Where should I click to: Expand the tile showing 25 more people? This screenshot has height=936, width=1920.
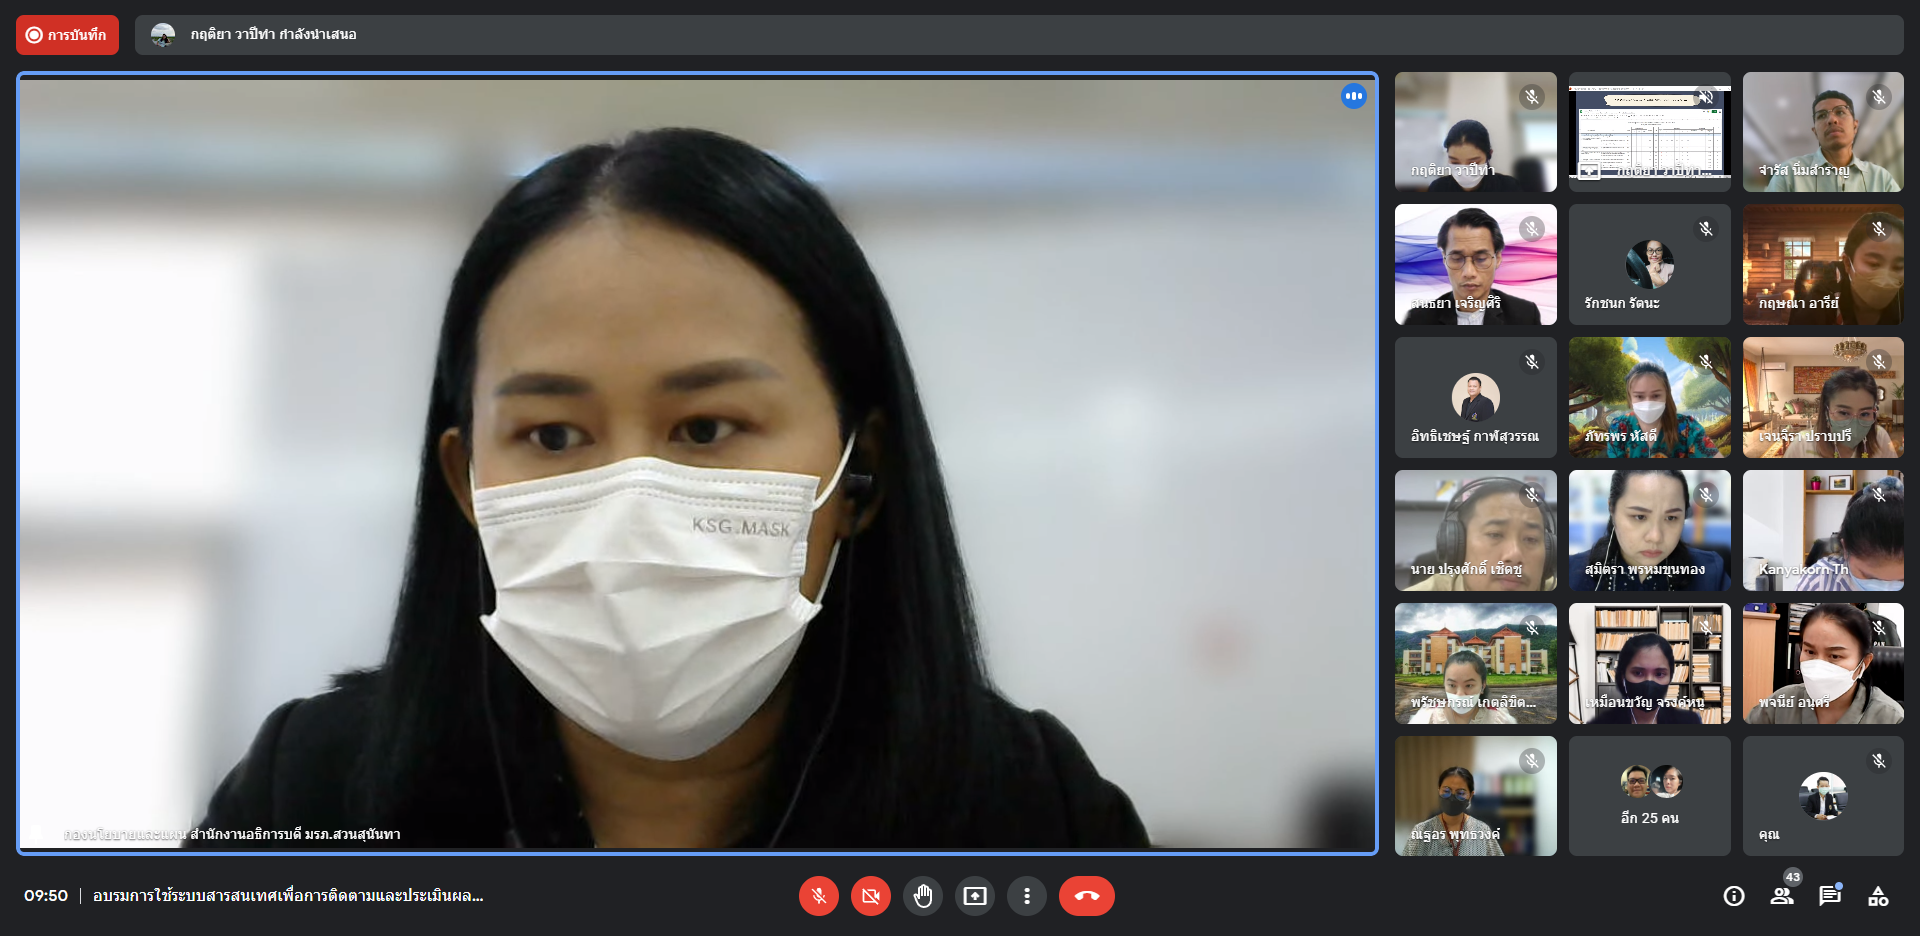(1649, 796)
